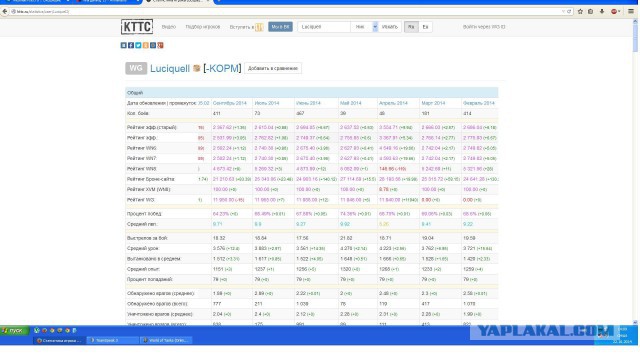Screen dimensions: 640x360
Task: Switch to World of Tanks taskbar window
Action: click(x=166, y=340)
